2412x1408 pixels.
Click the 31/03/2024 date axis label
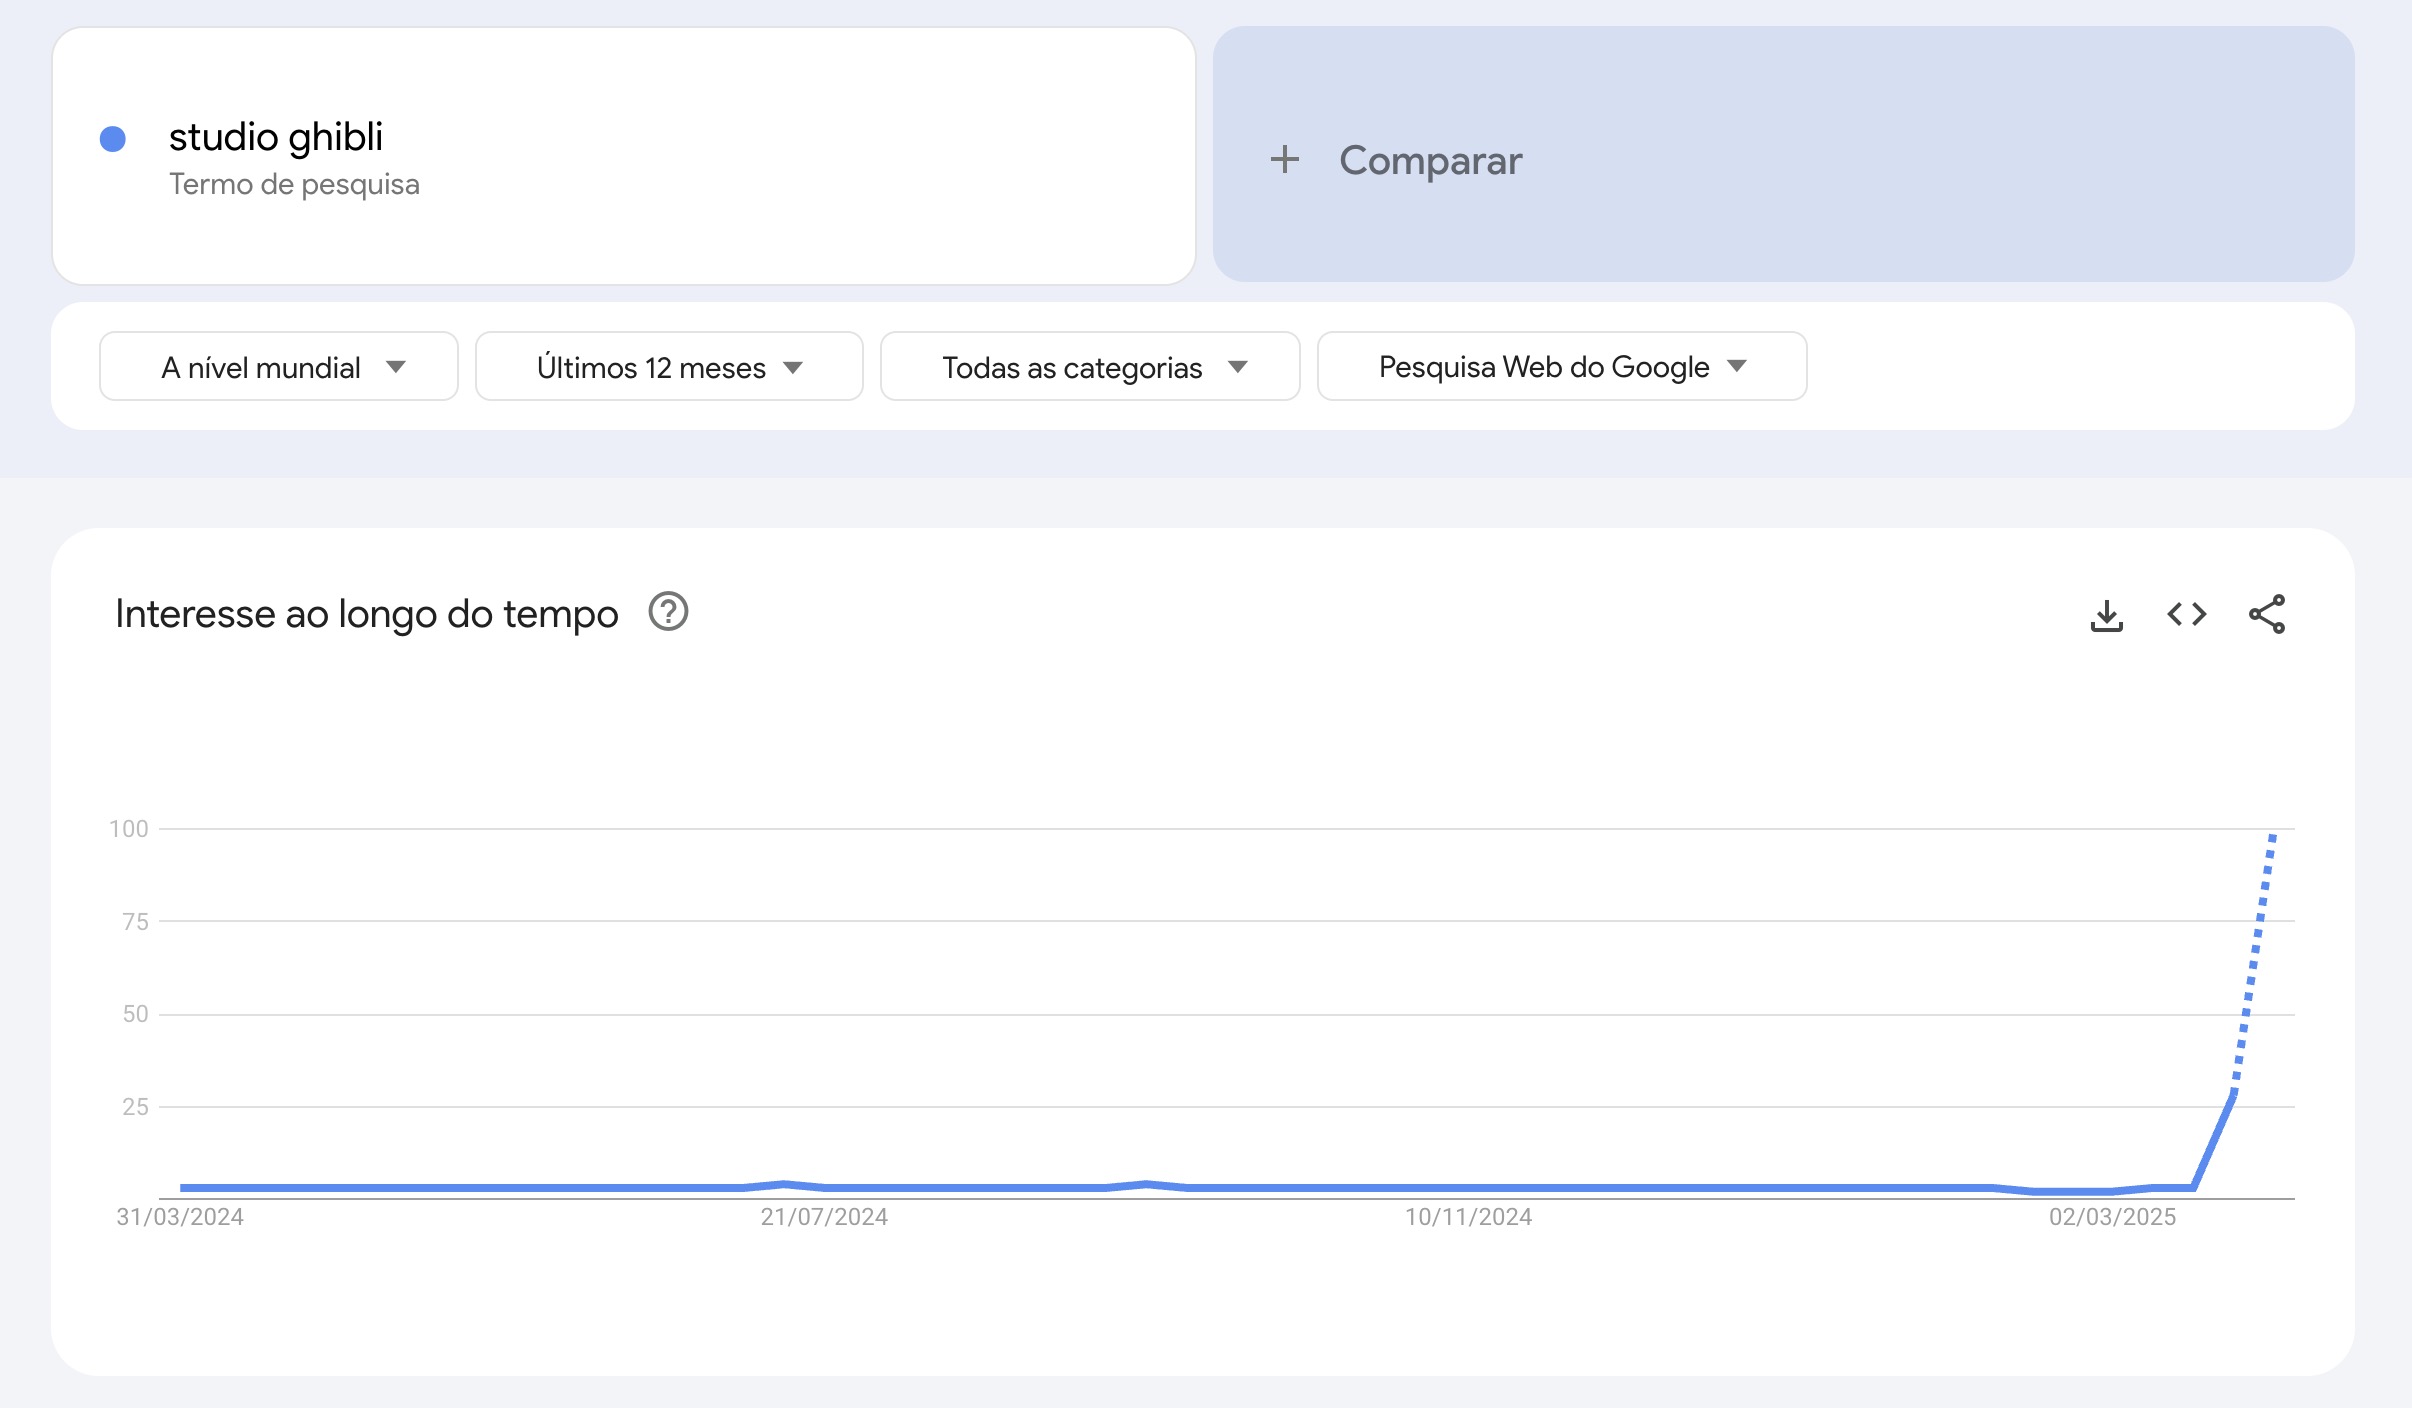180,1217
